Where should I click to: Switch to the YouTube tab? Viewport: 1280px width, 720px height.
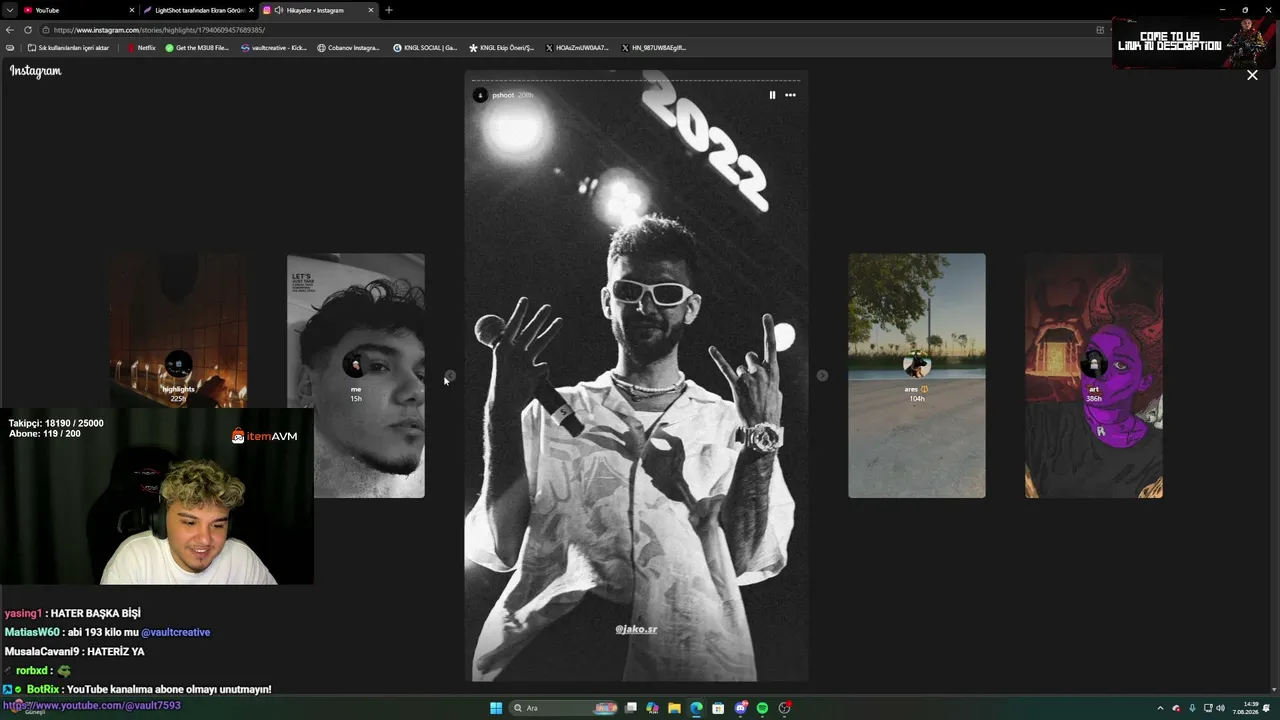[78, 10]
